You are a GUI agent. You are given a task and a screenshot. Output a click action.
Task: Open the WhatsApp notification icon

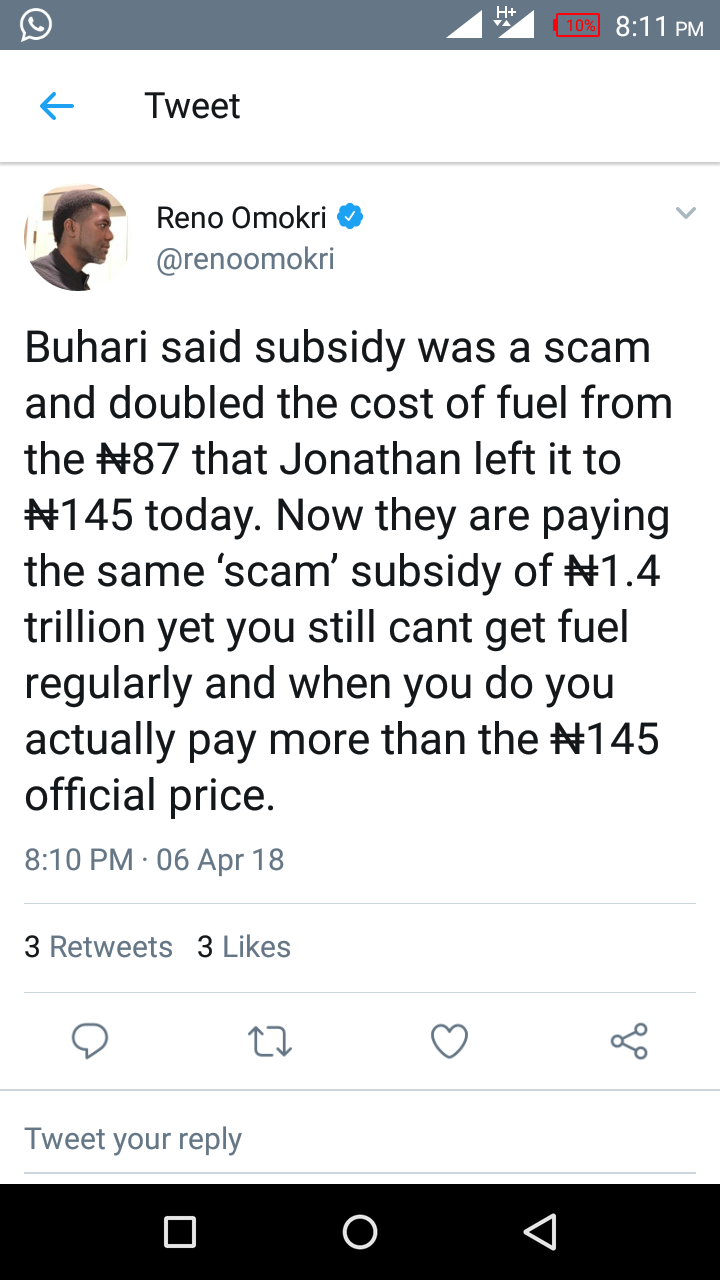pyautogui.click(x=35, y=25)
